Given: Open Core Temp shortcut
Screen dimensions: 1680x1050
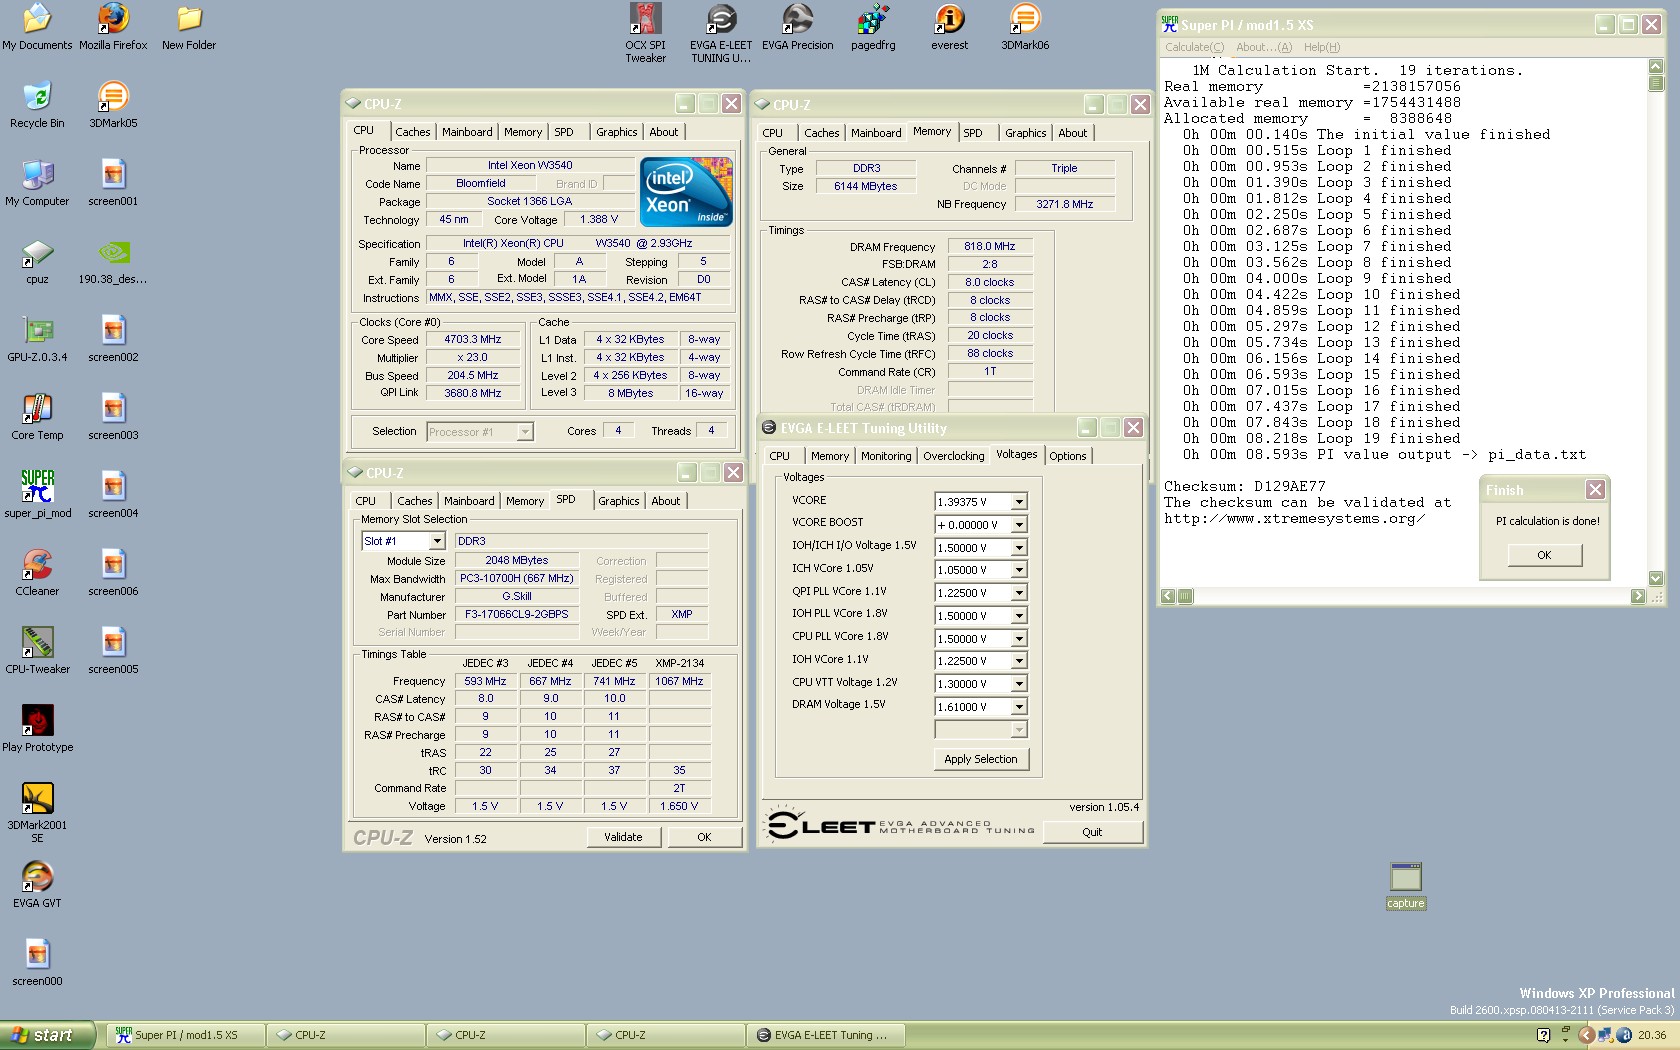Looking at the screenshot, I should tap(37, 417).
